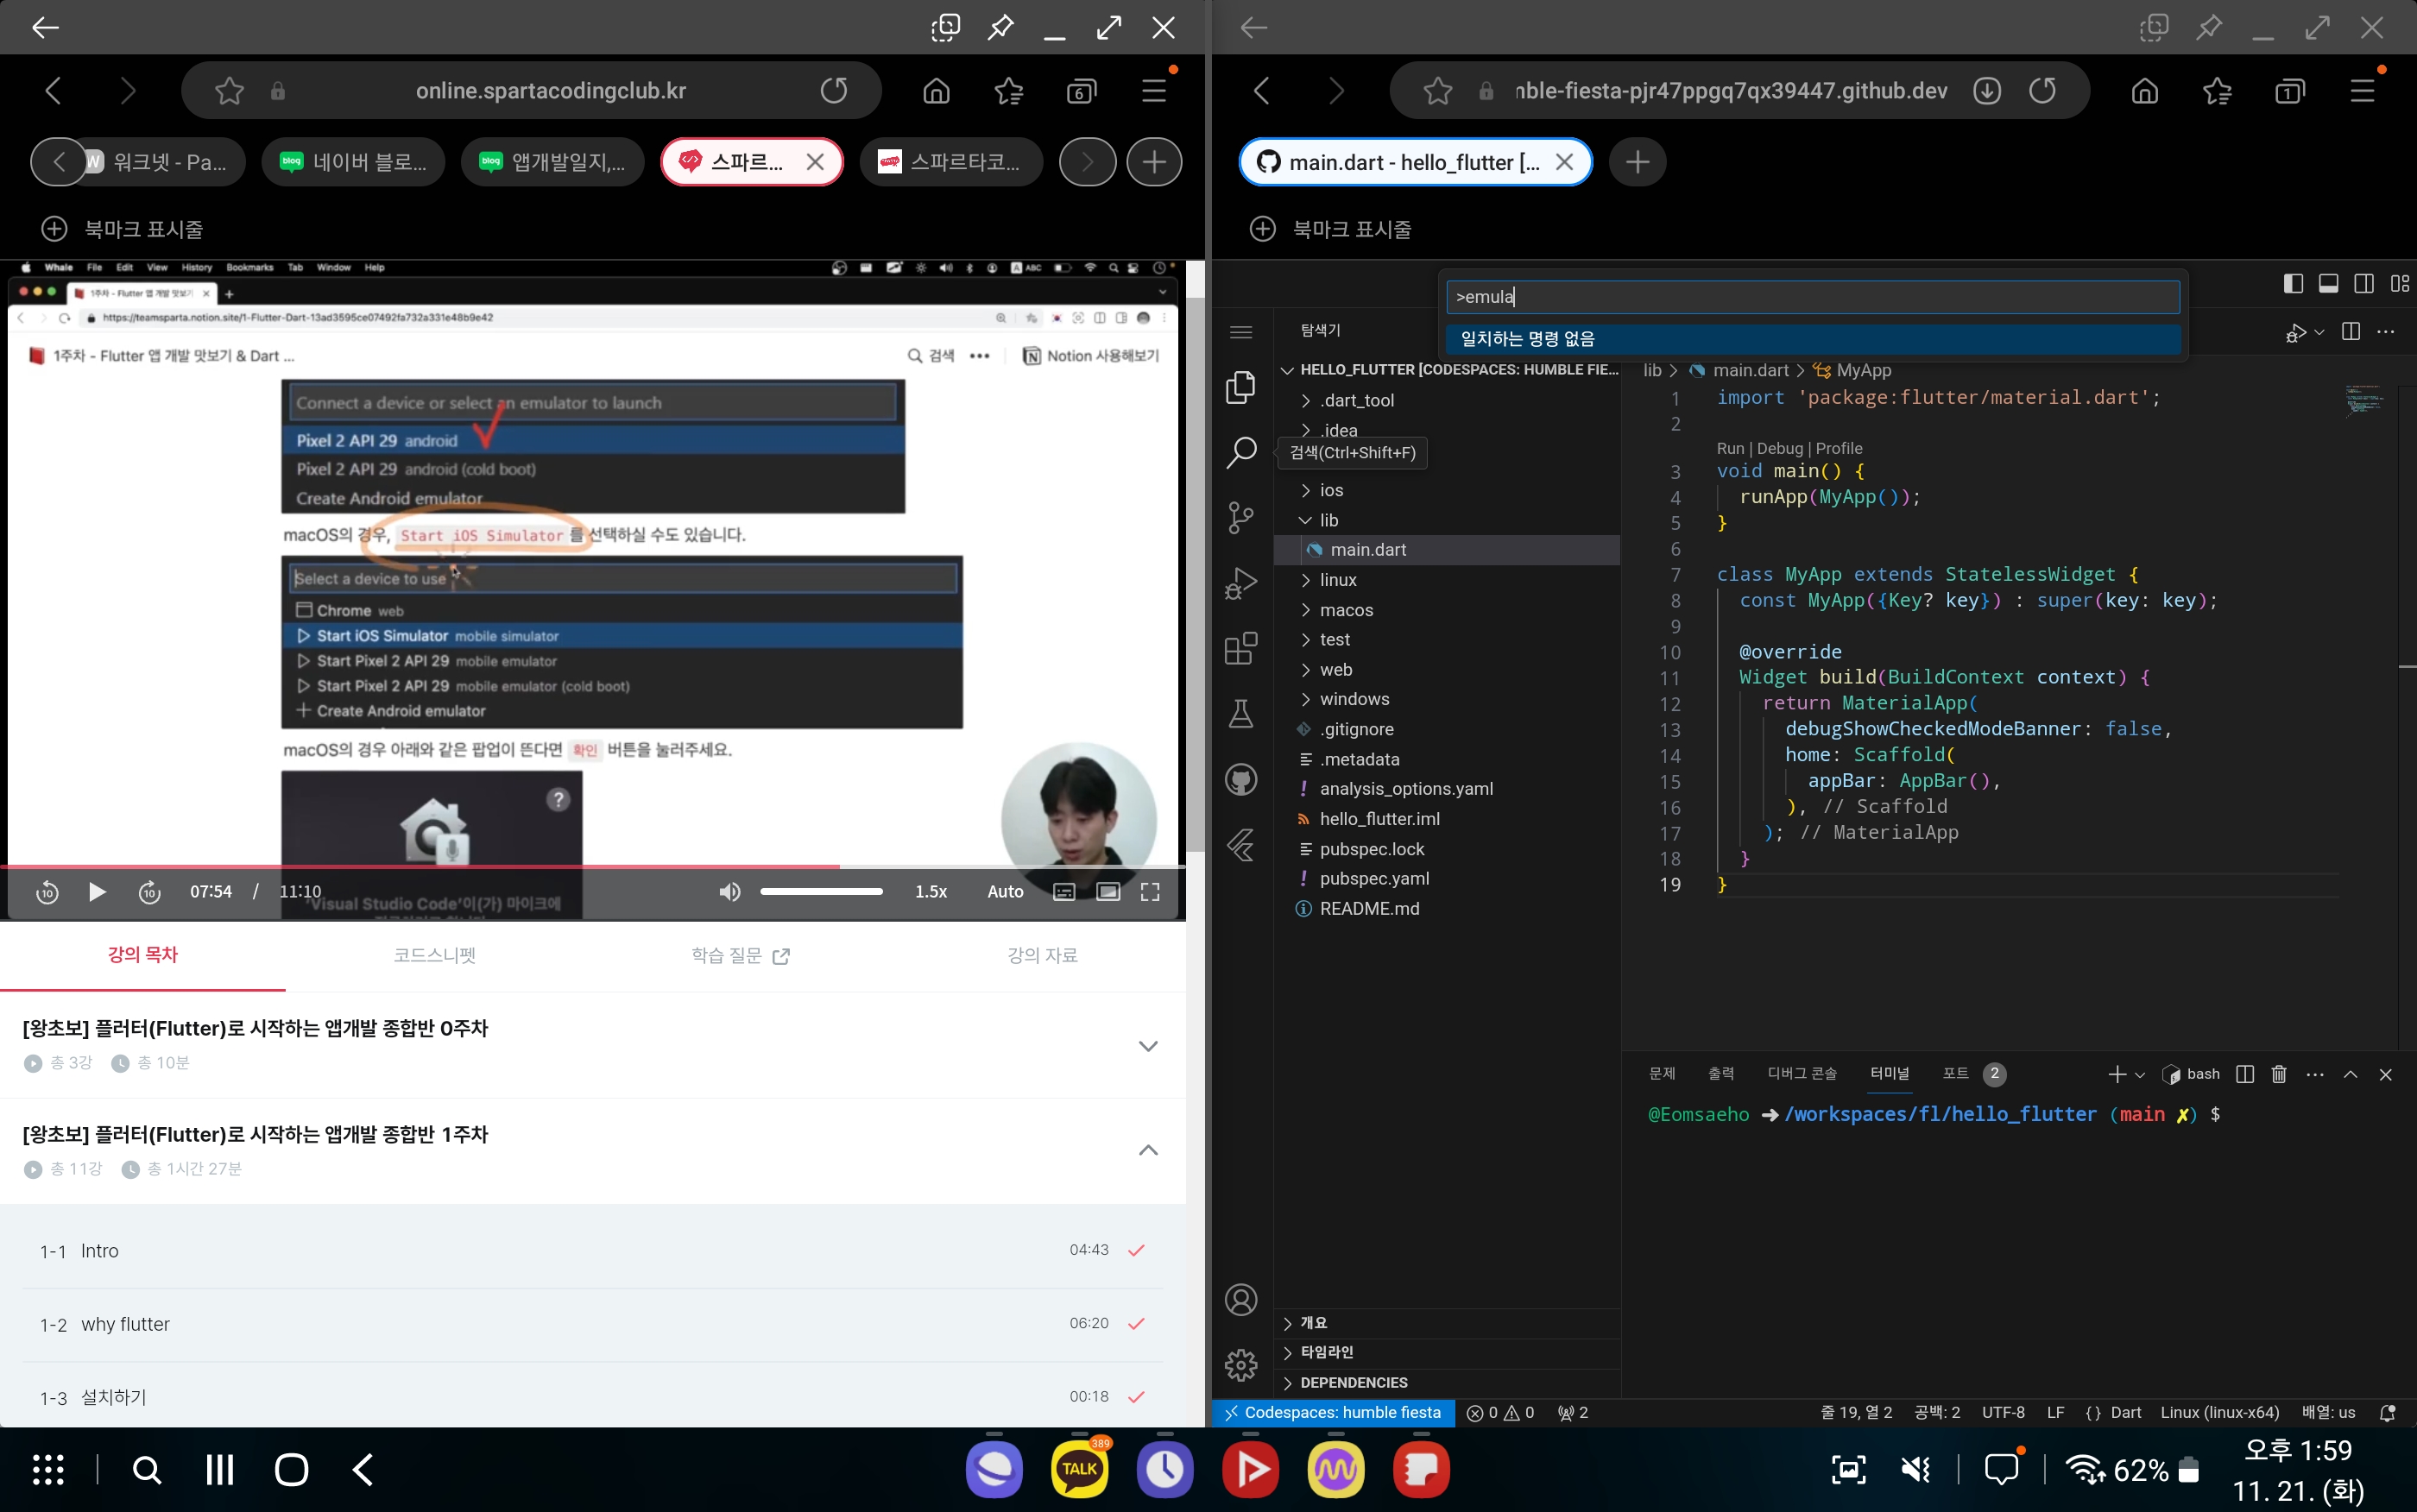Open the Testing flask view
2417x1512 pixels.
(1241, 714)
